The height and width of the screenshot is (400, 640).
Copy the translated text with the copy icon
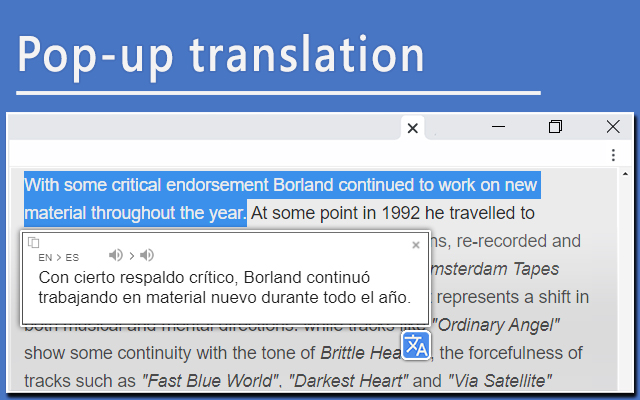coord(33,242)
